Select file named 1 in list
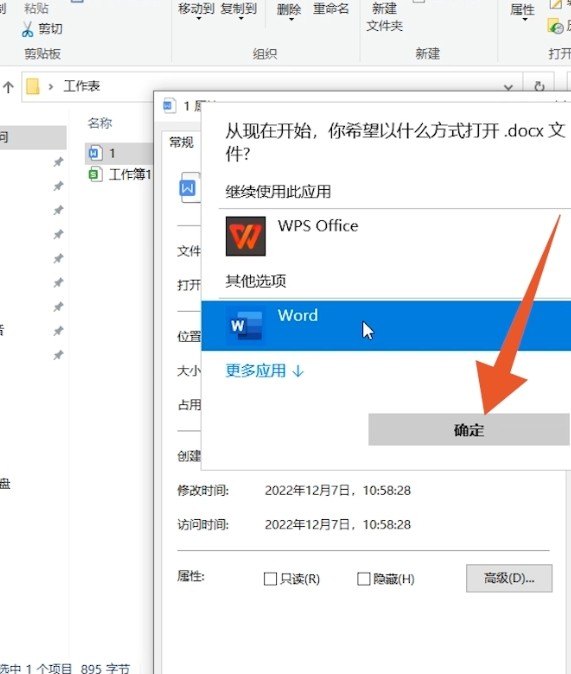The image size is (571, 674). (119, 153)
